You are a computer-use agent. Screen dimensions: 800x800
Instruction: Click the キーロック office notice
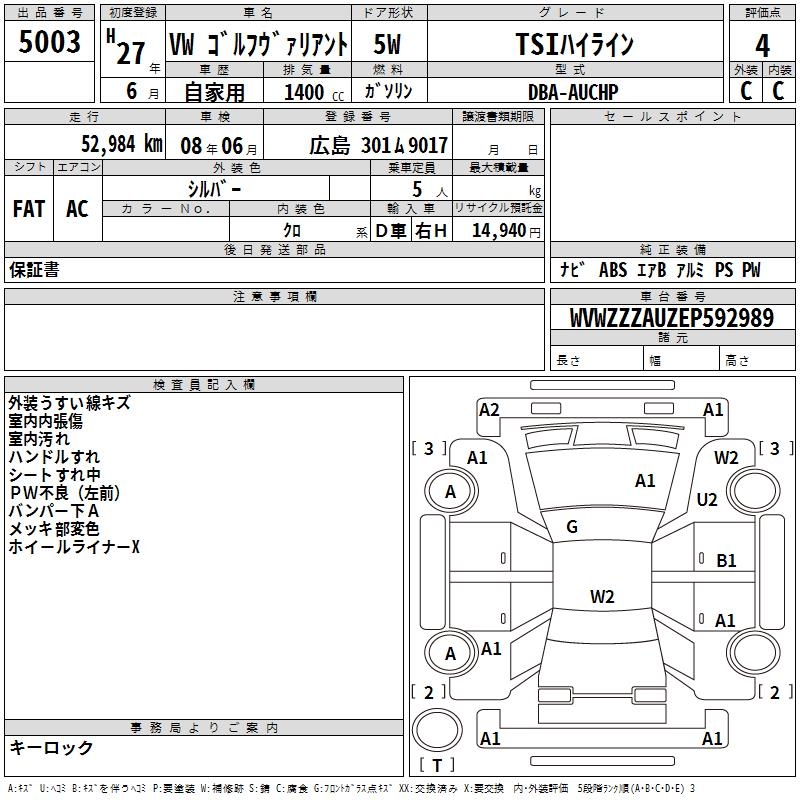tap(51, 747)
